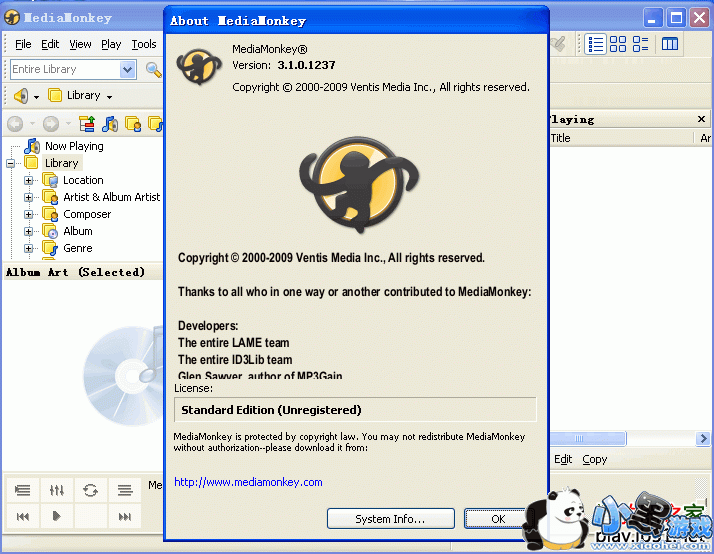Switch to details list view
Viewport: 714px width, 554px height.
click(x=596, y=44)
